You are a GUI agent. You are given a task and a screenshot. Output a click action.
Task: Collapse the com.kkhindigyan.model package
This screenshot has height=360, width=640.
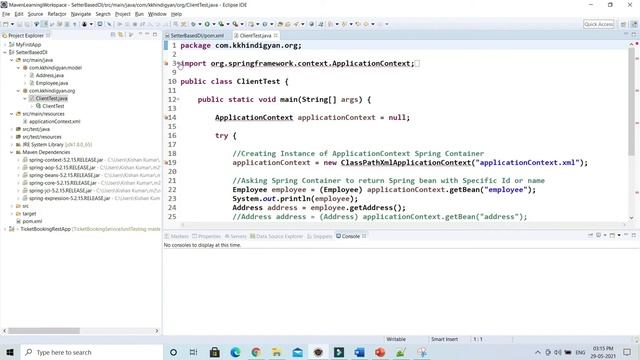click(x=18, y=68)
